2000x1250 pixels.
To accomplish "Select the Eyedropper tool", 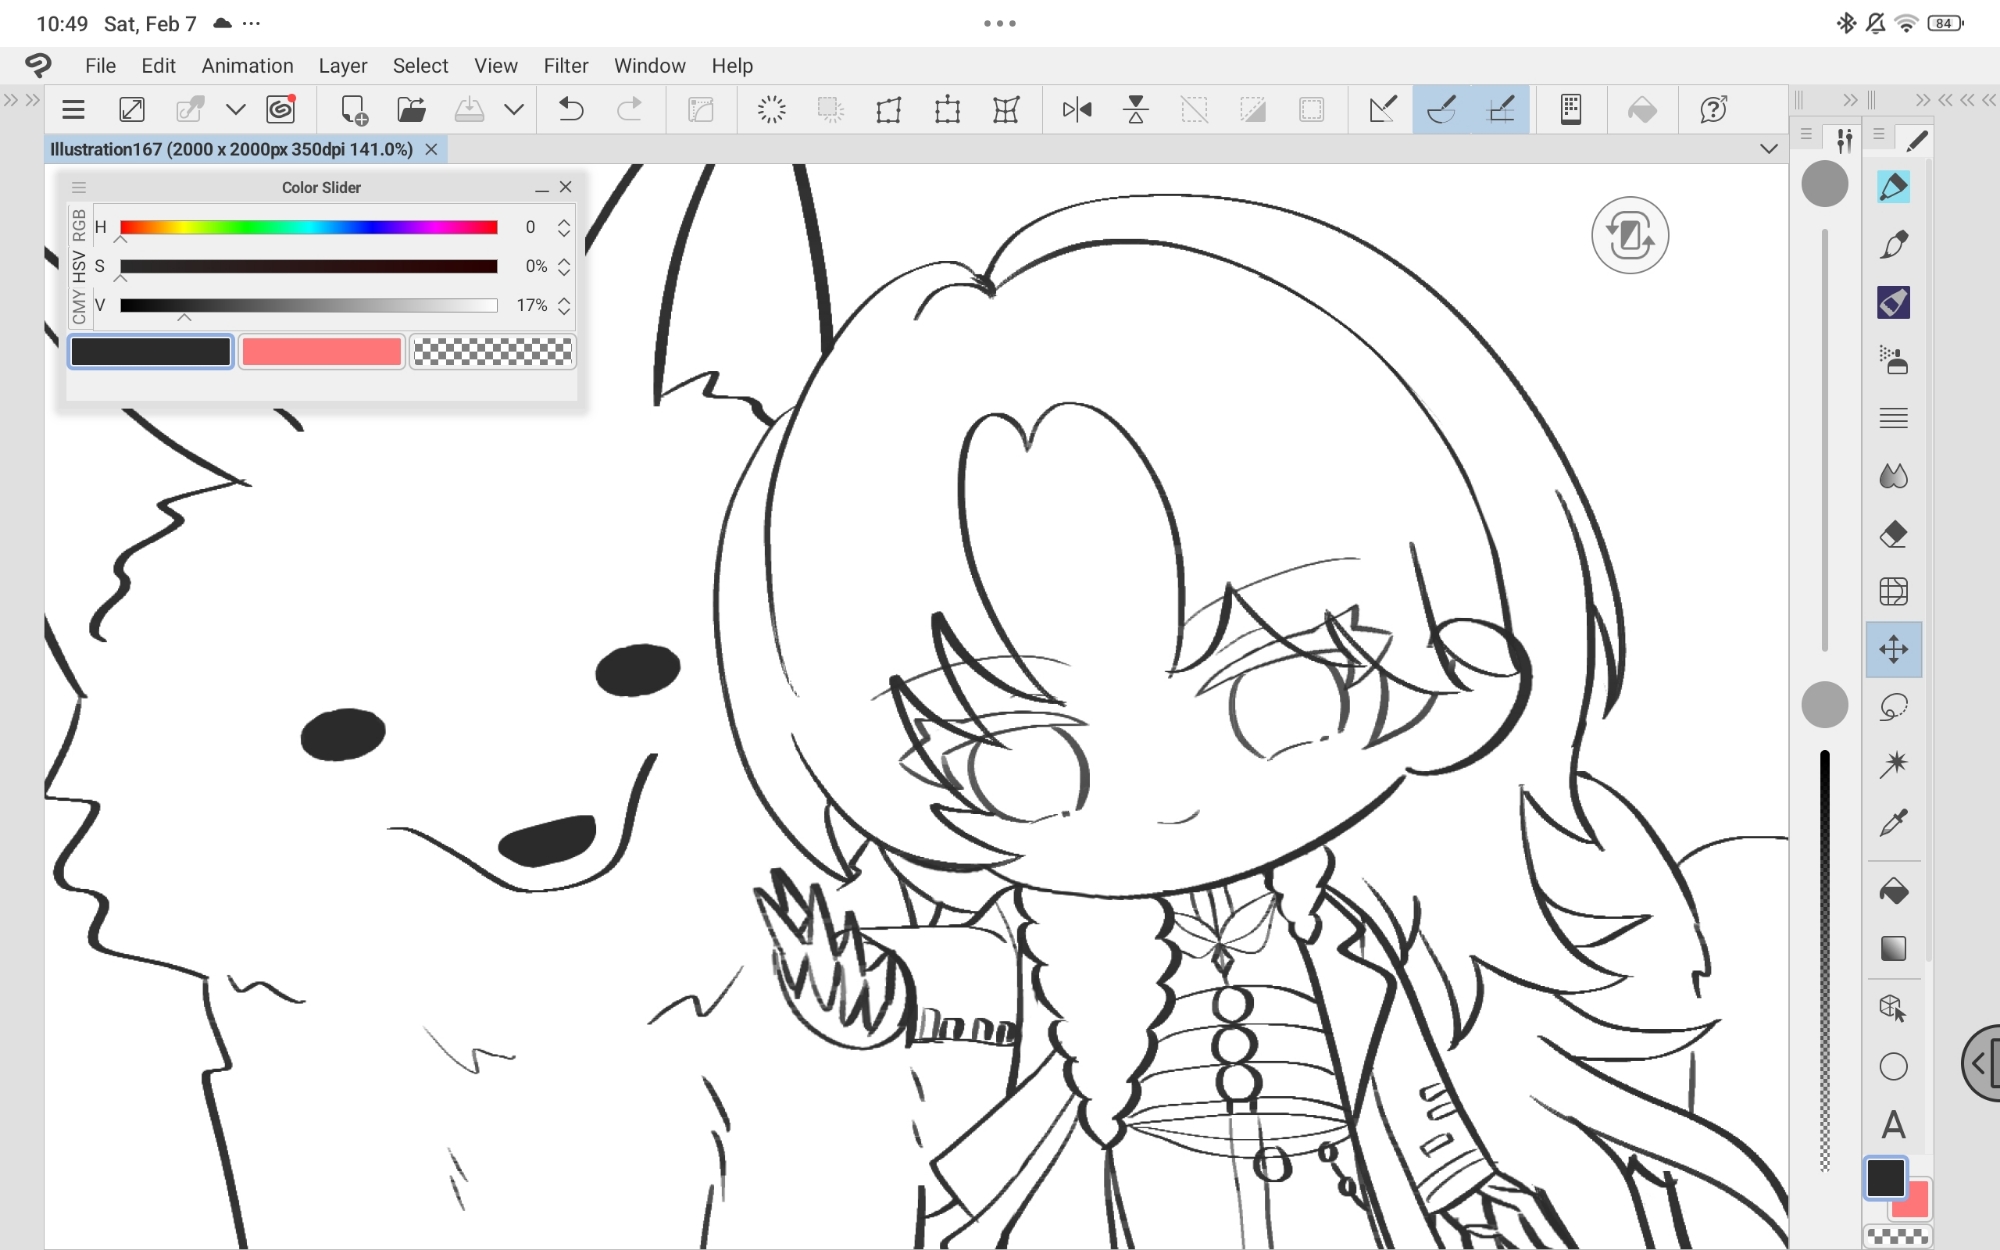I will coord(1893,822).
